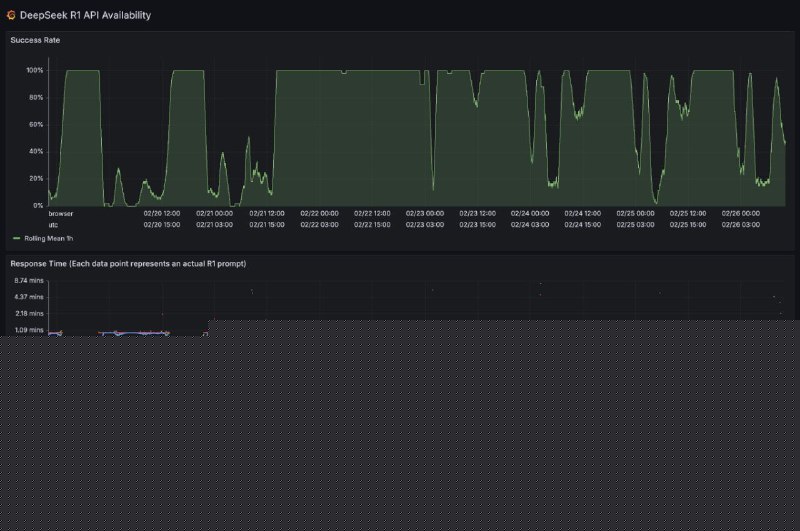Viewport: 800px width, 531px height.
Task: Click the 8.74 mins axis label
Action: (x=29, y=281)
